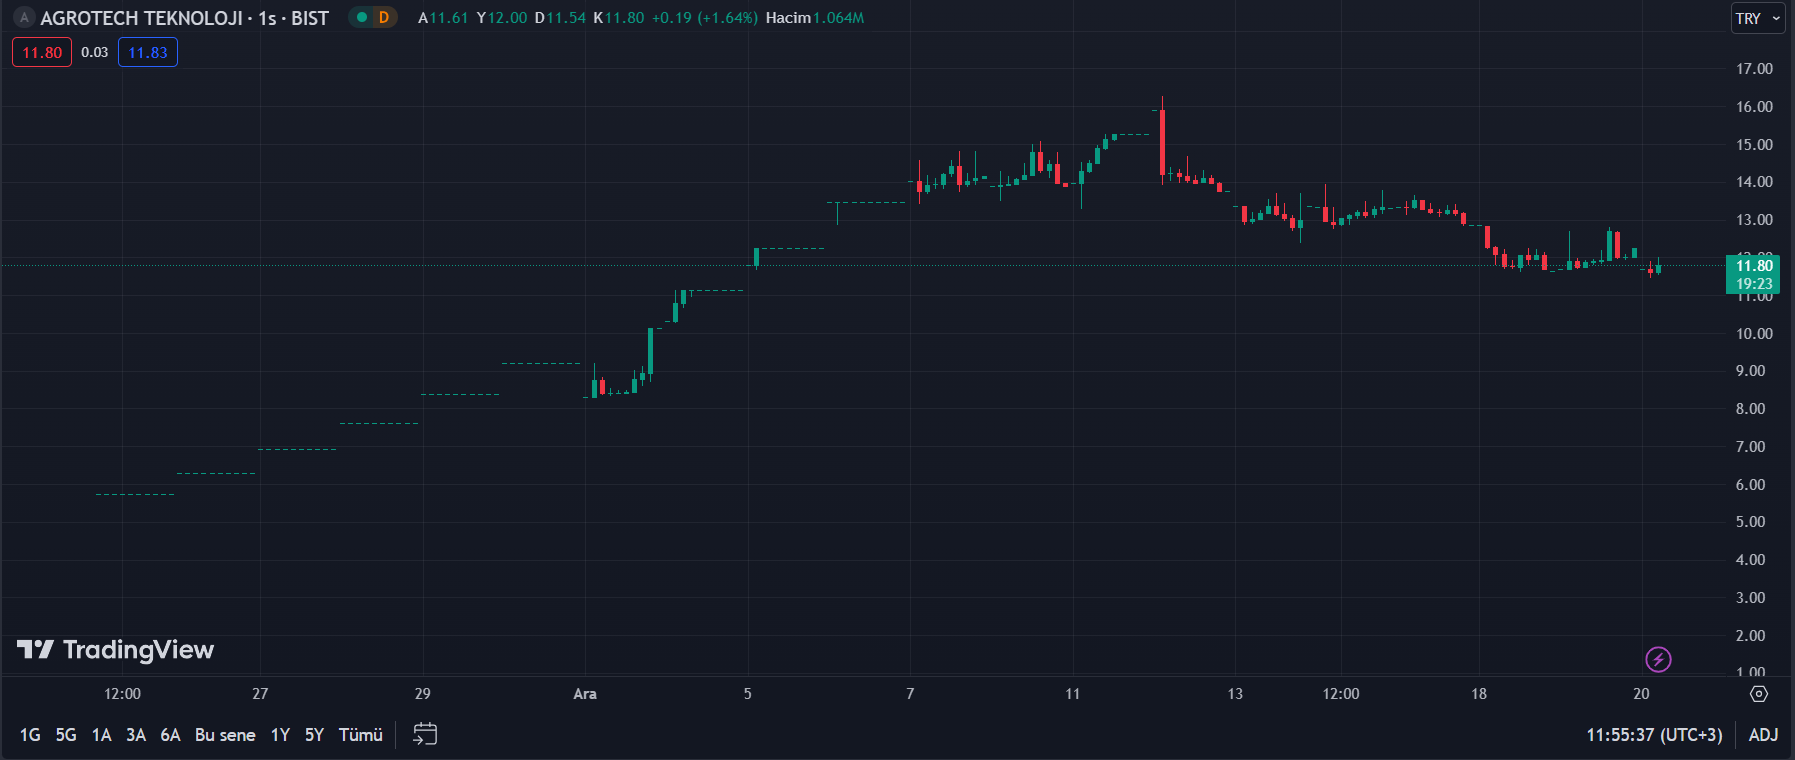
Task: Open chart settings gear icon
Action: 1759,693
